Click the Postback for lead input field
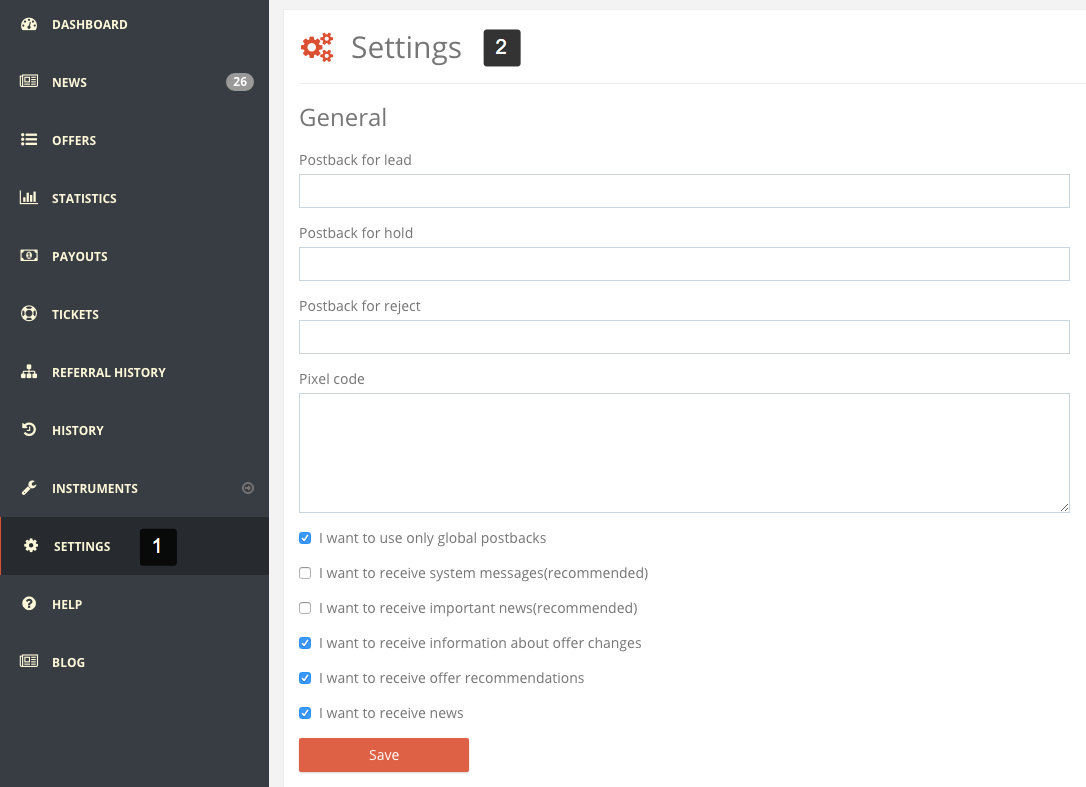The height and width of the screenshot is (787, 1086). point(684,191)
